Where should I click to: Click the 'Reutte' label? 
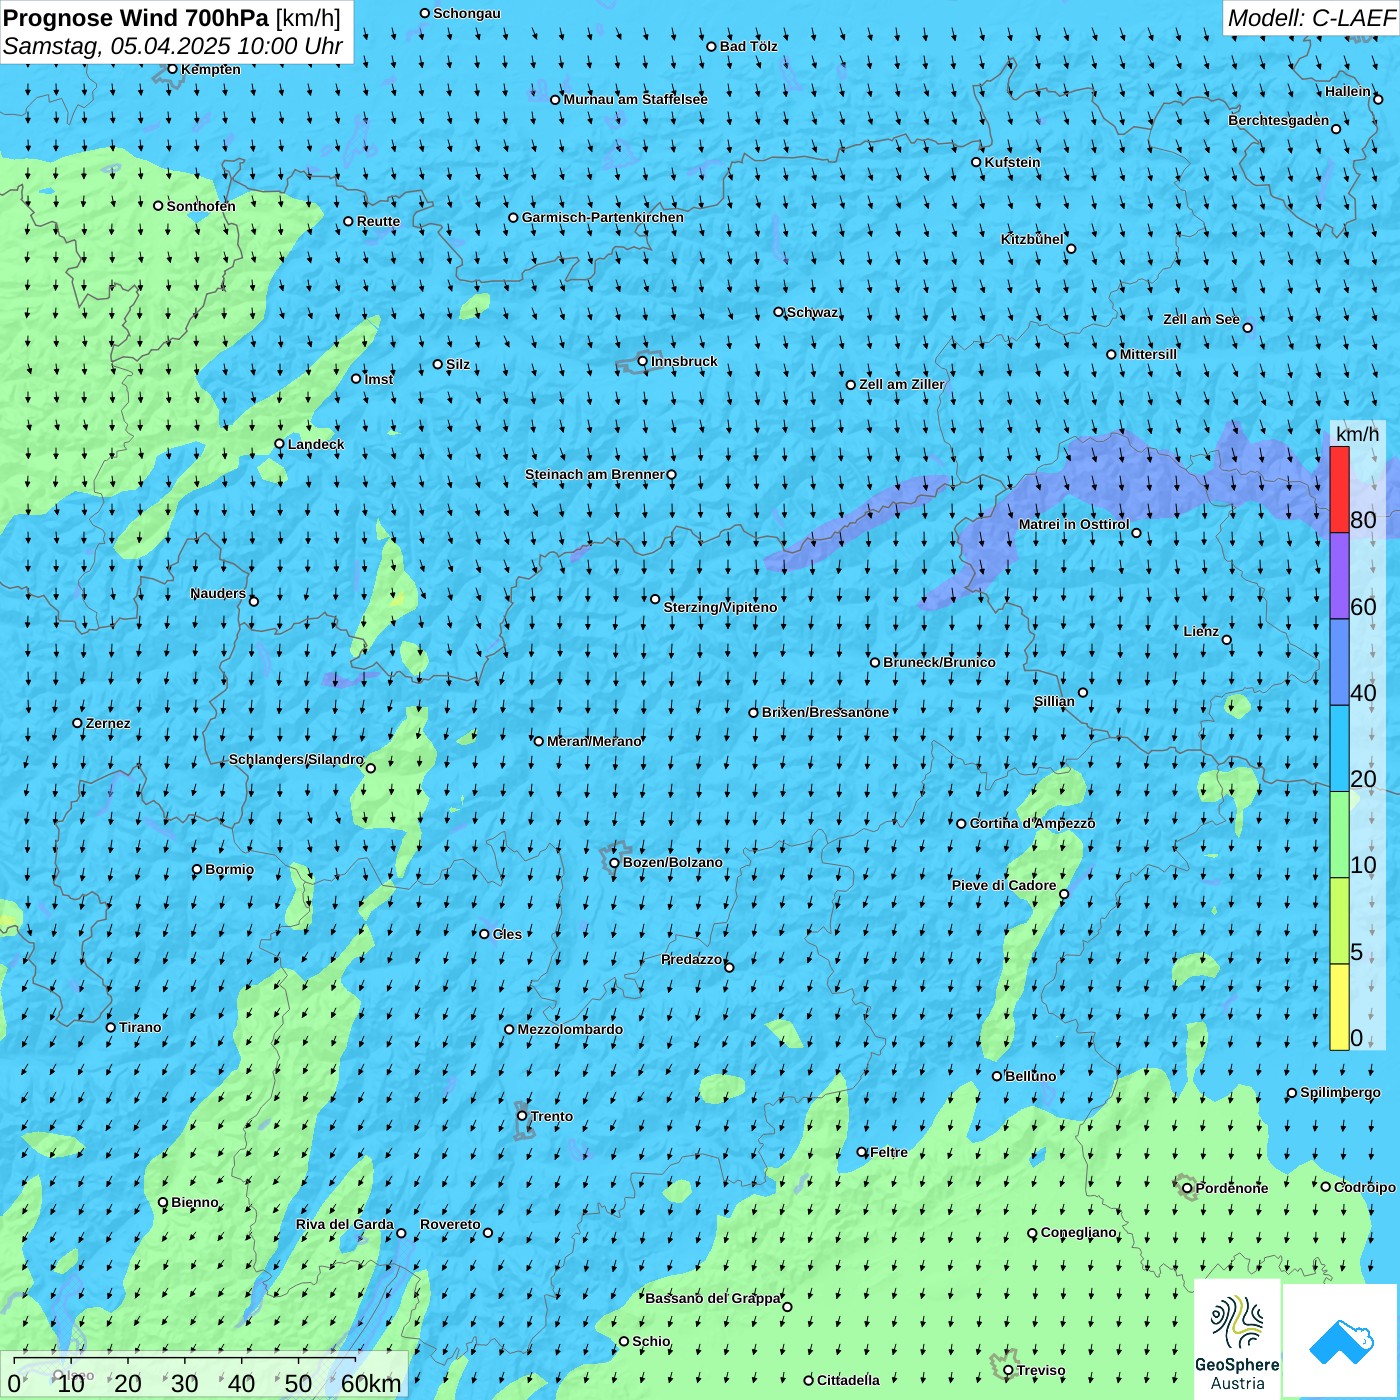pyautogui.click(x=378, y=221)
